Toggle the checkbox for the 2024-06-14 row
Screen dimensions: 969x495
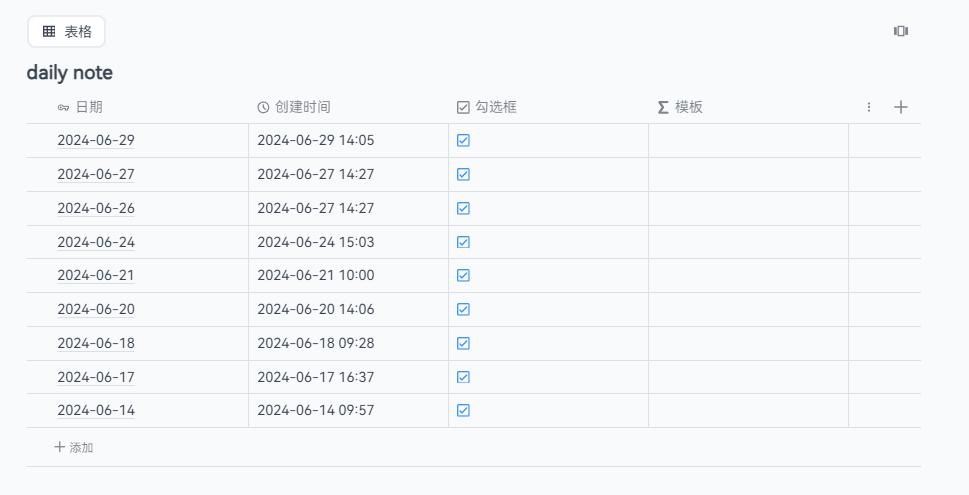pos(463,410)
